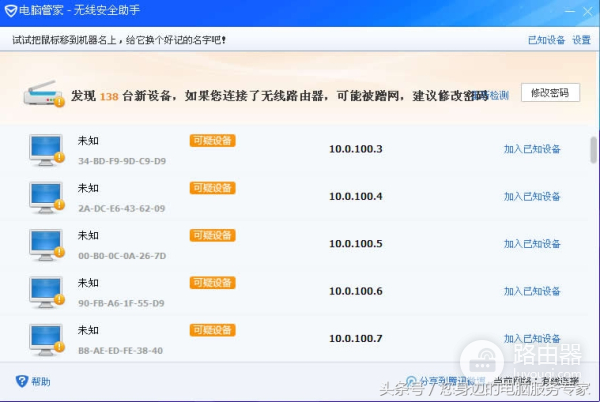The height and width of the screenshot is (402, 600).
Task: Select the monitor icon for 10.0.100.7
Action: click(x=46, y=340)
